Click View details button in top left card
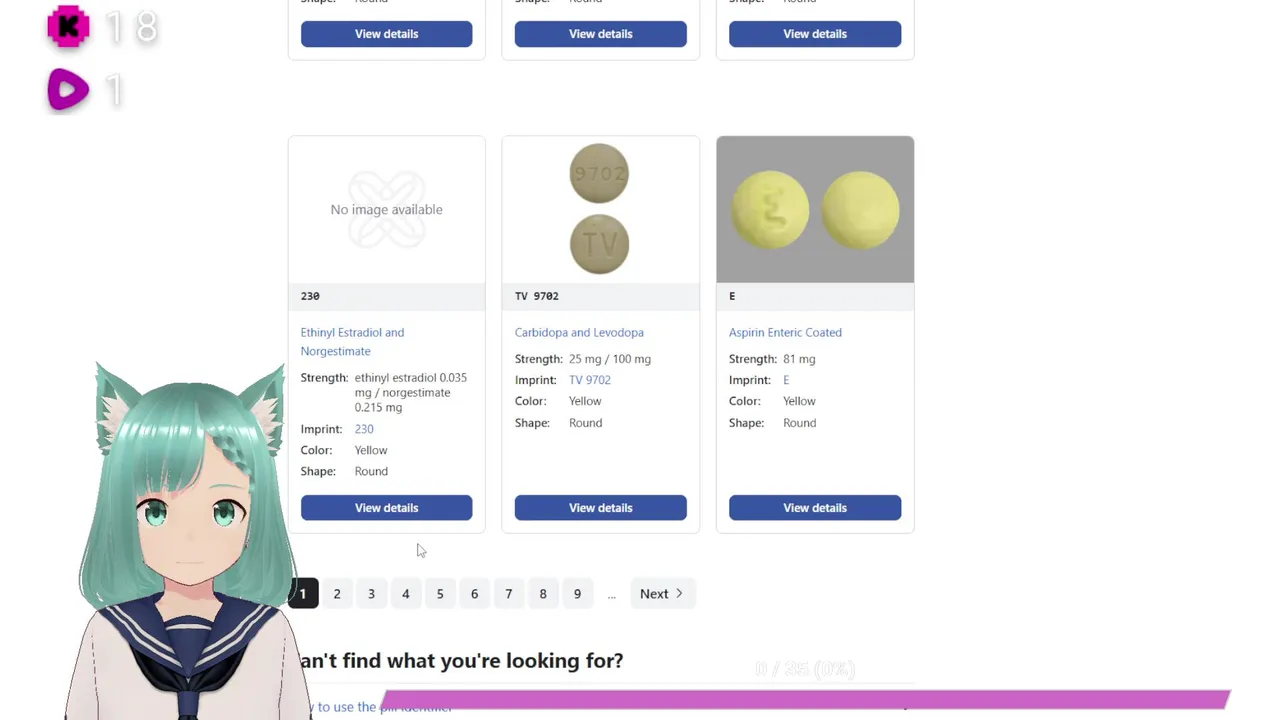 tap(386, 34)
